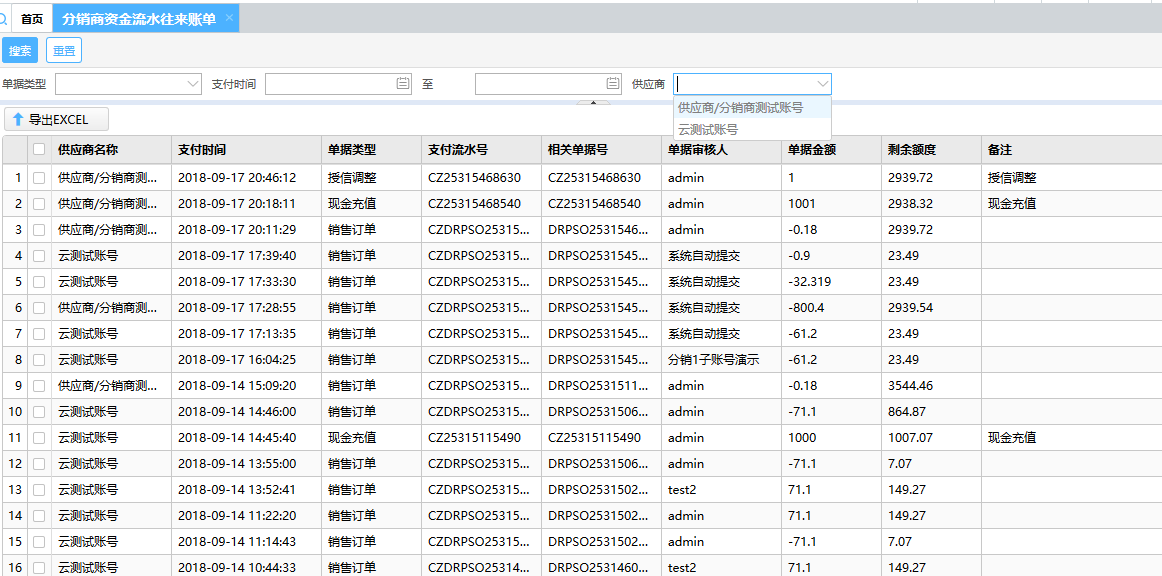Choose 供应商/分销商测试账号 from the dropdown list
1162x576 pixels.
[740, 107]
